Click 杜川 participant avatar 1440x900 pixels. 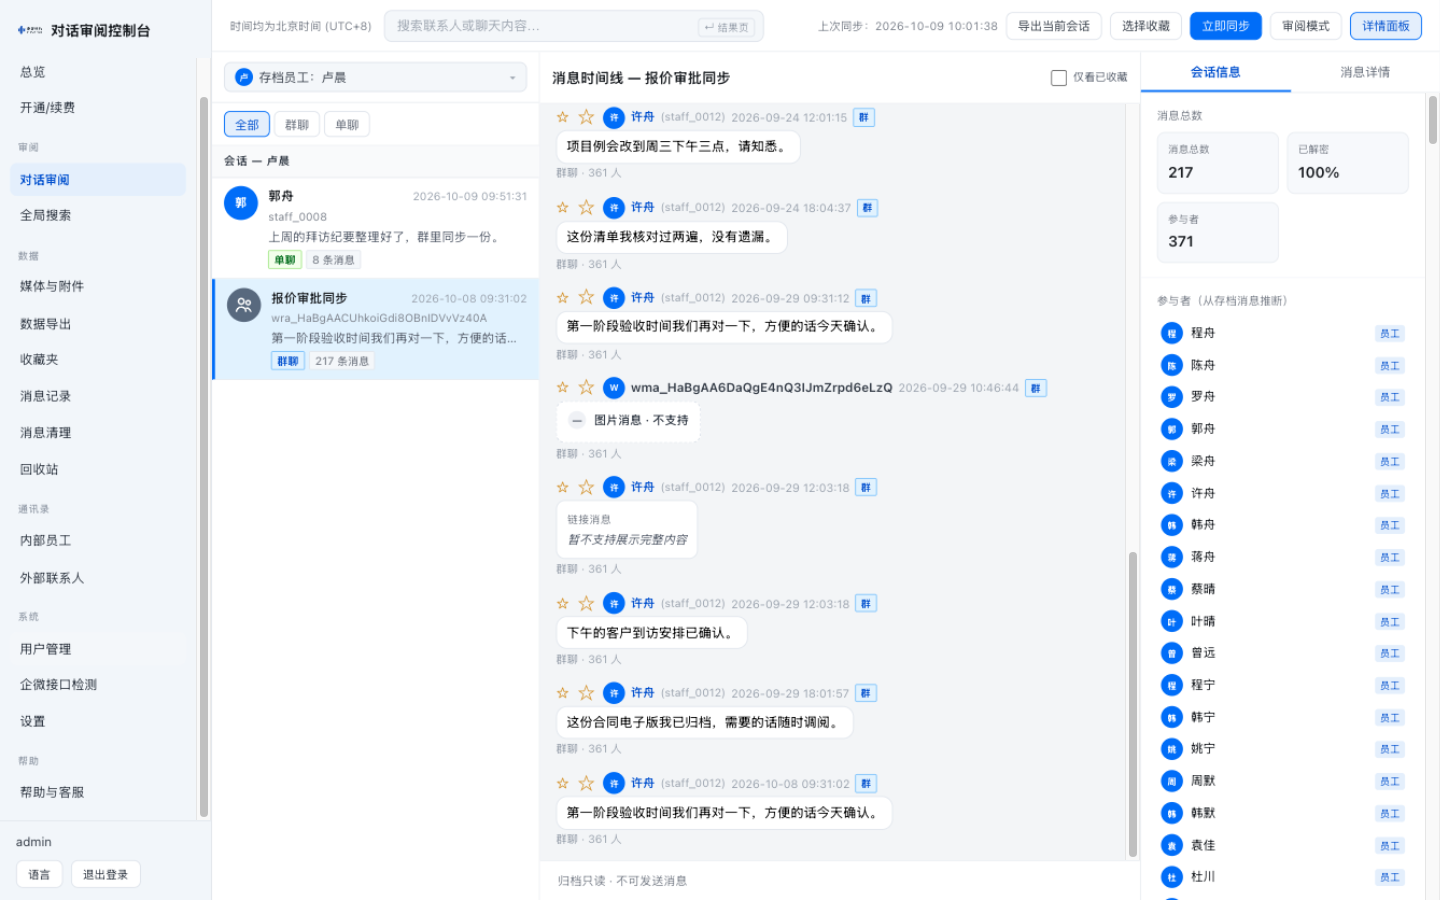(x=1172, y=877)
